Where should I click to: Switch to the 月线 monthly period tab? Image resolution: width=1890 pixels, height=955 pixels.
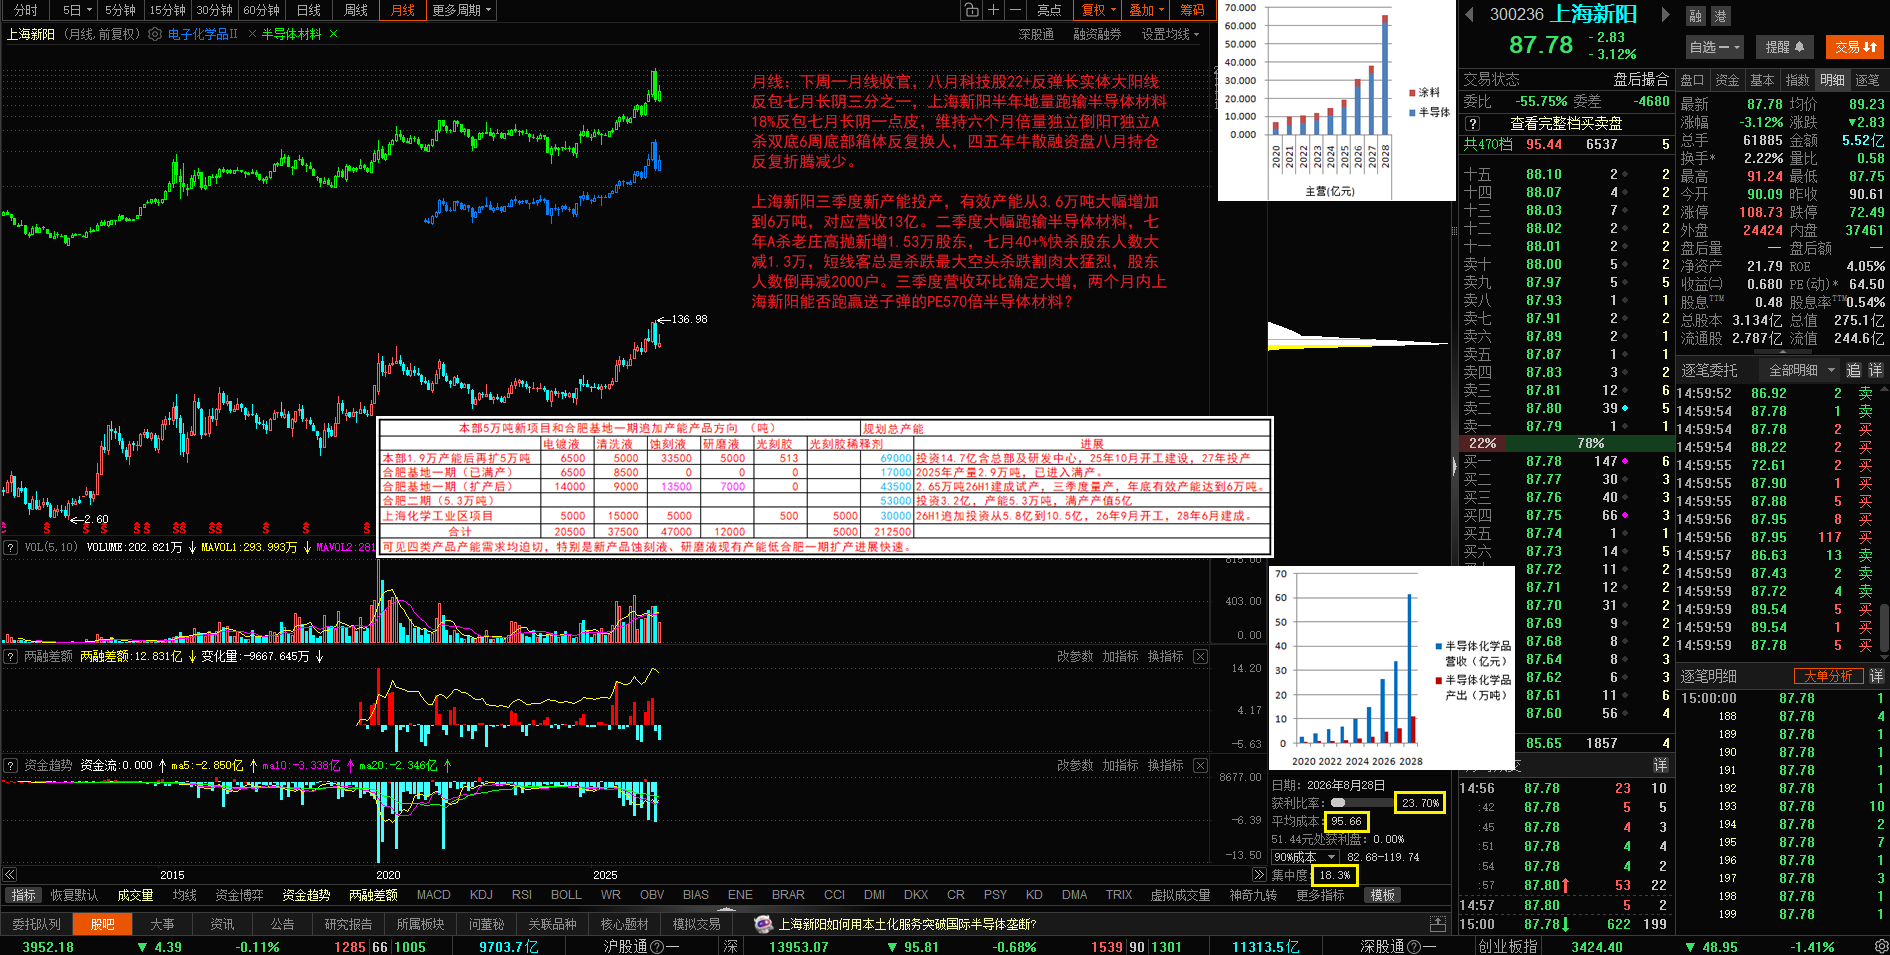click(403, 10)
